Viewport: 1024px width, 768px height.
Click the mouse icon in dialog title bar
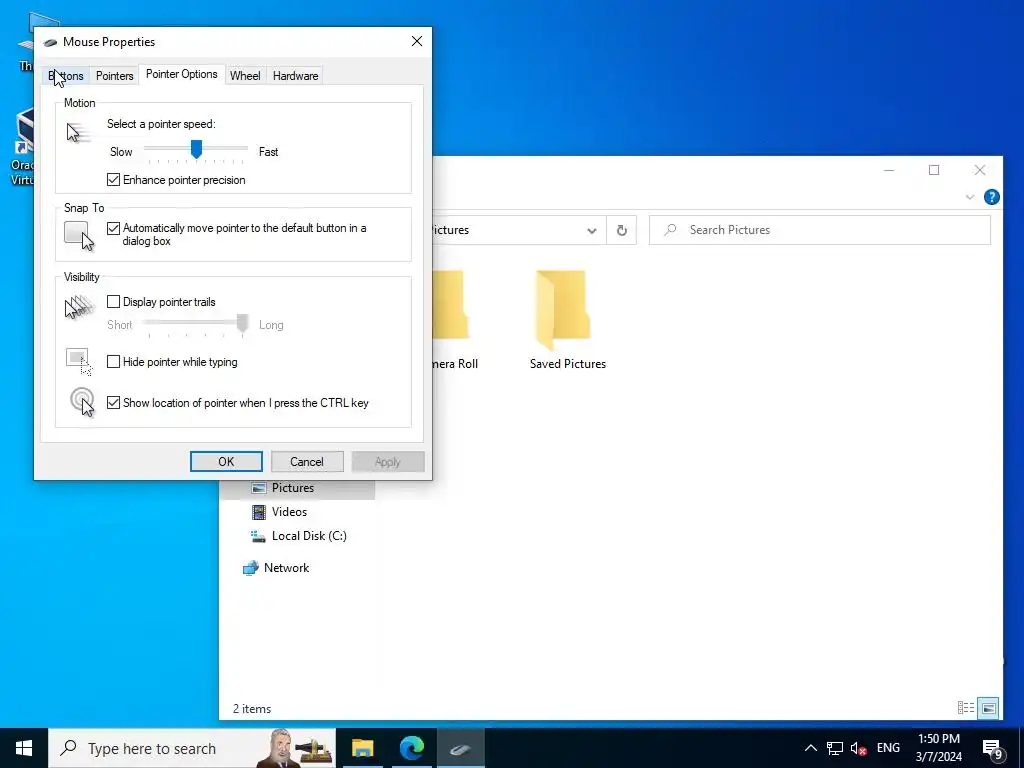click(x=50, y=42)
